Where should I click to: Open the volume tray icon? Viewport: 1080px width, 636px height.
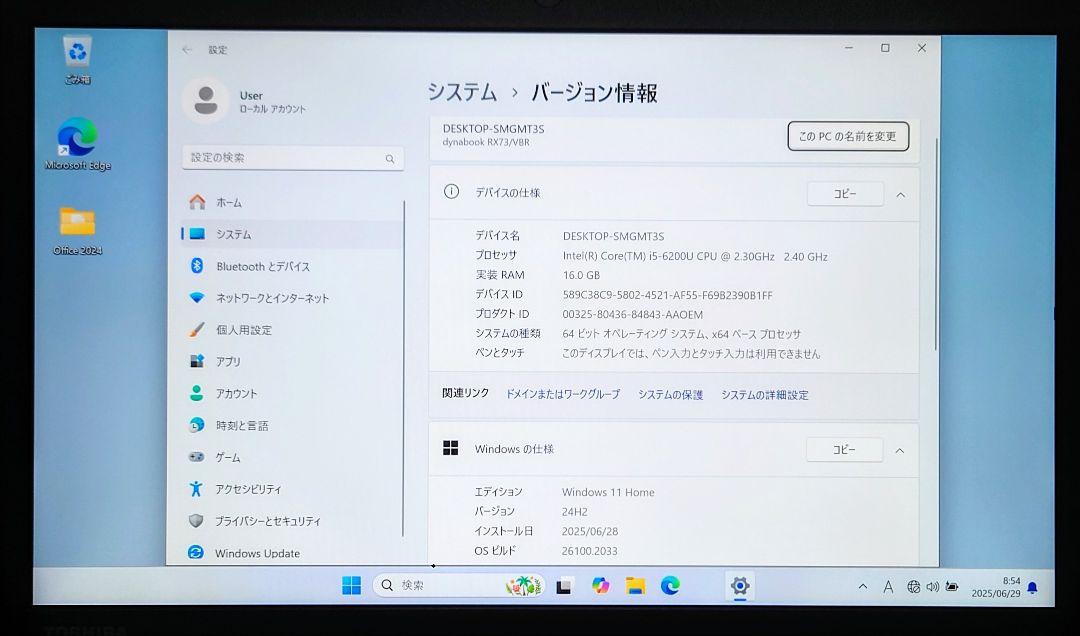(x=933, y=587)
